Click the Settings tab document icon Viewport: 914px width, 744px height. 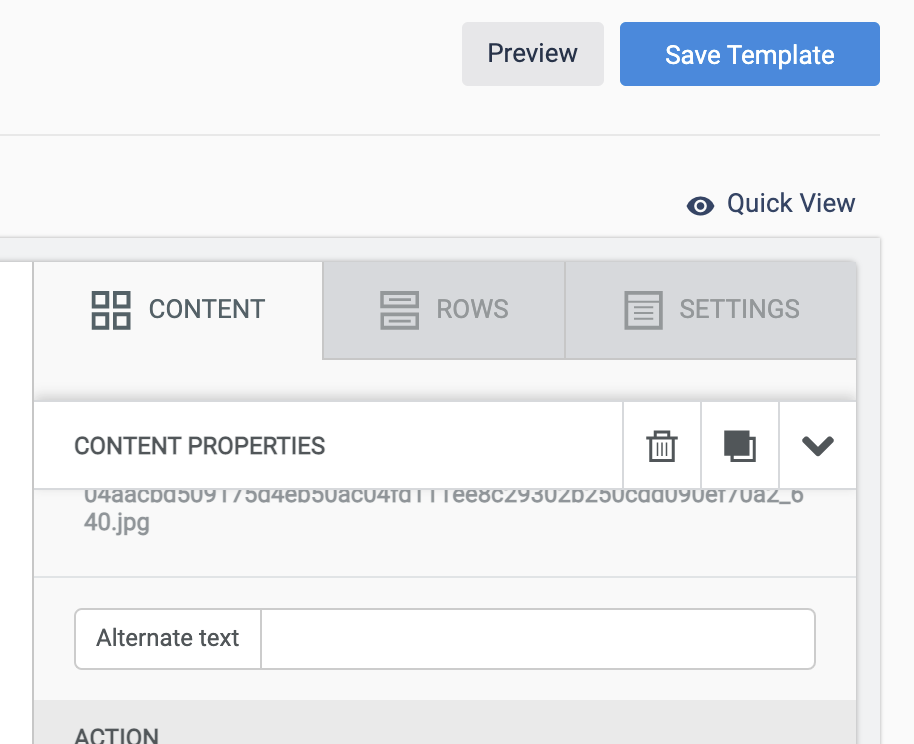[644, 310]
